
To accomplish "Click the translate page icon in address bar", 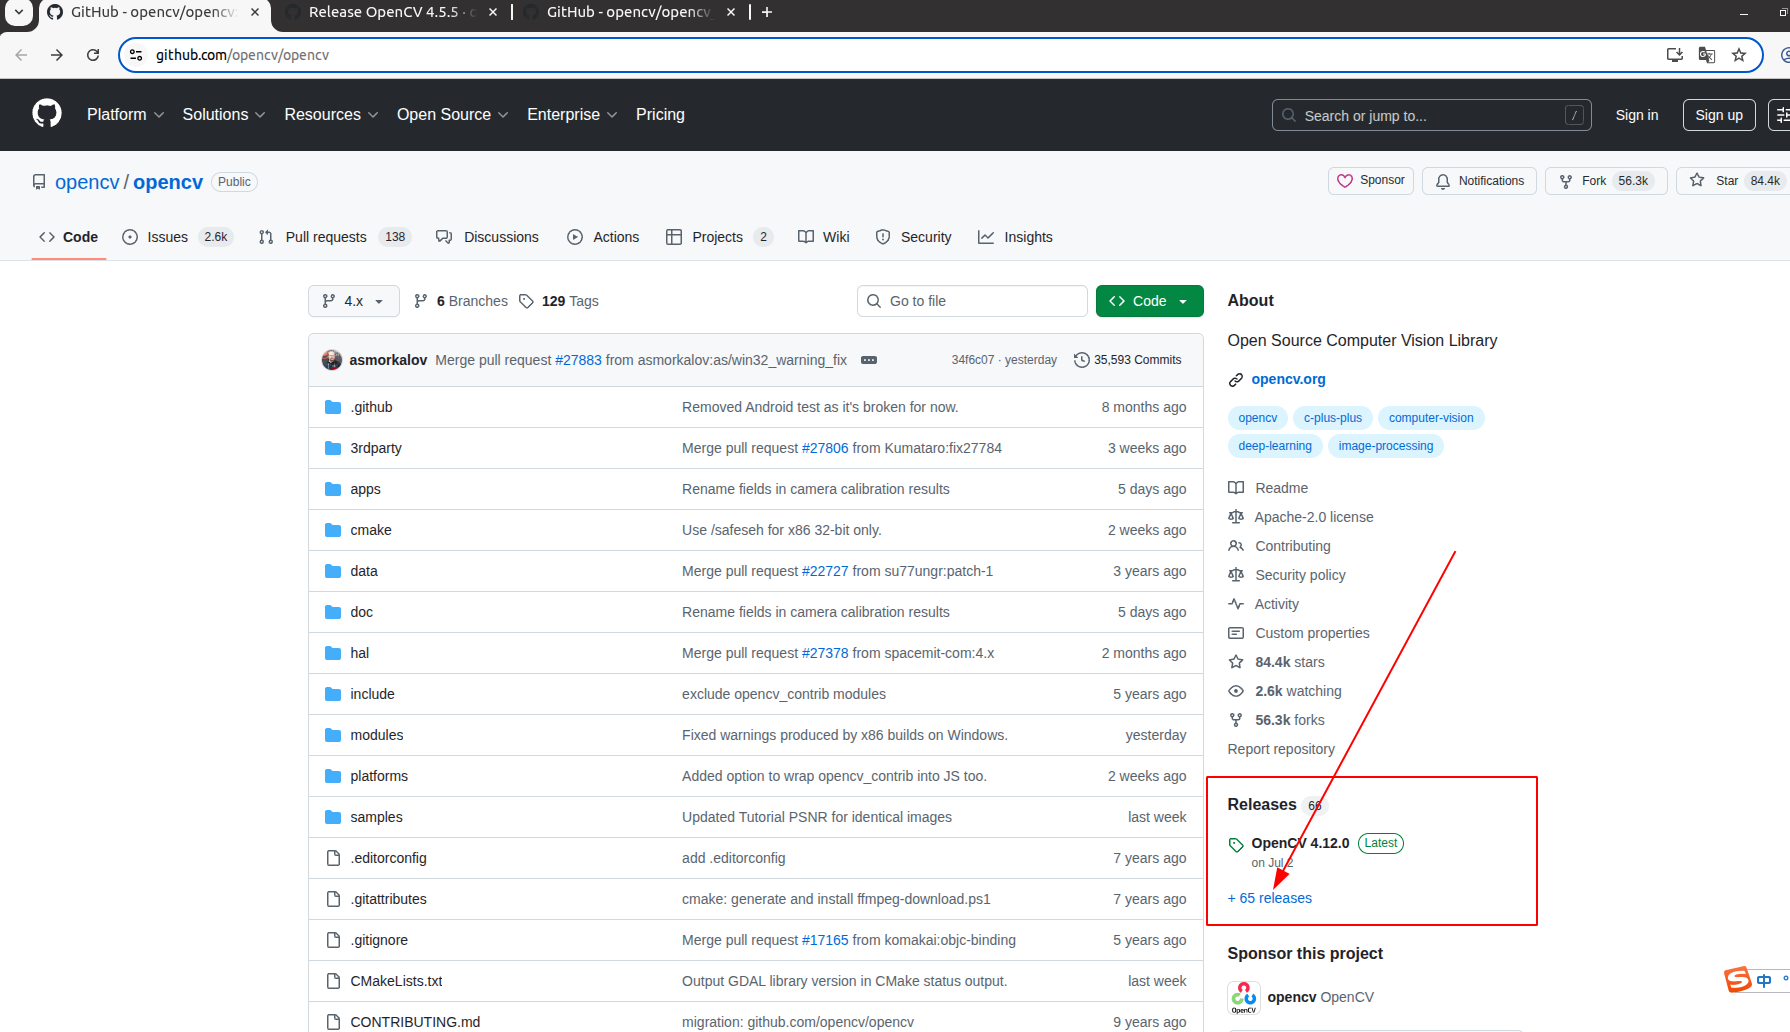I will pos(1707,55).
